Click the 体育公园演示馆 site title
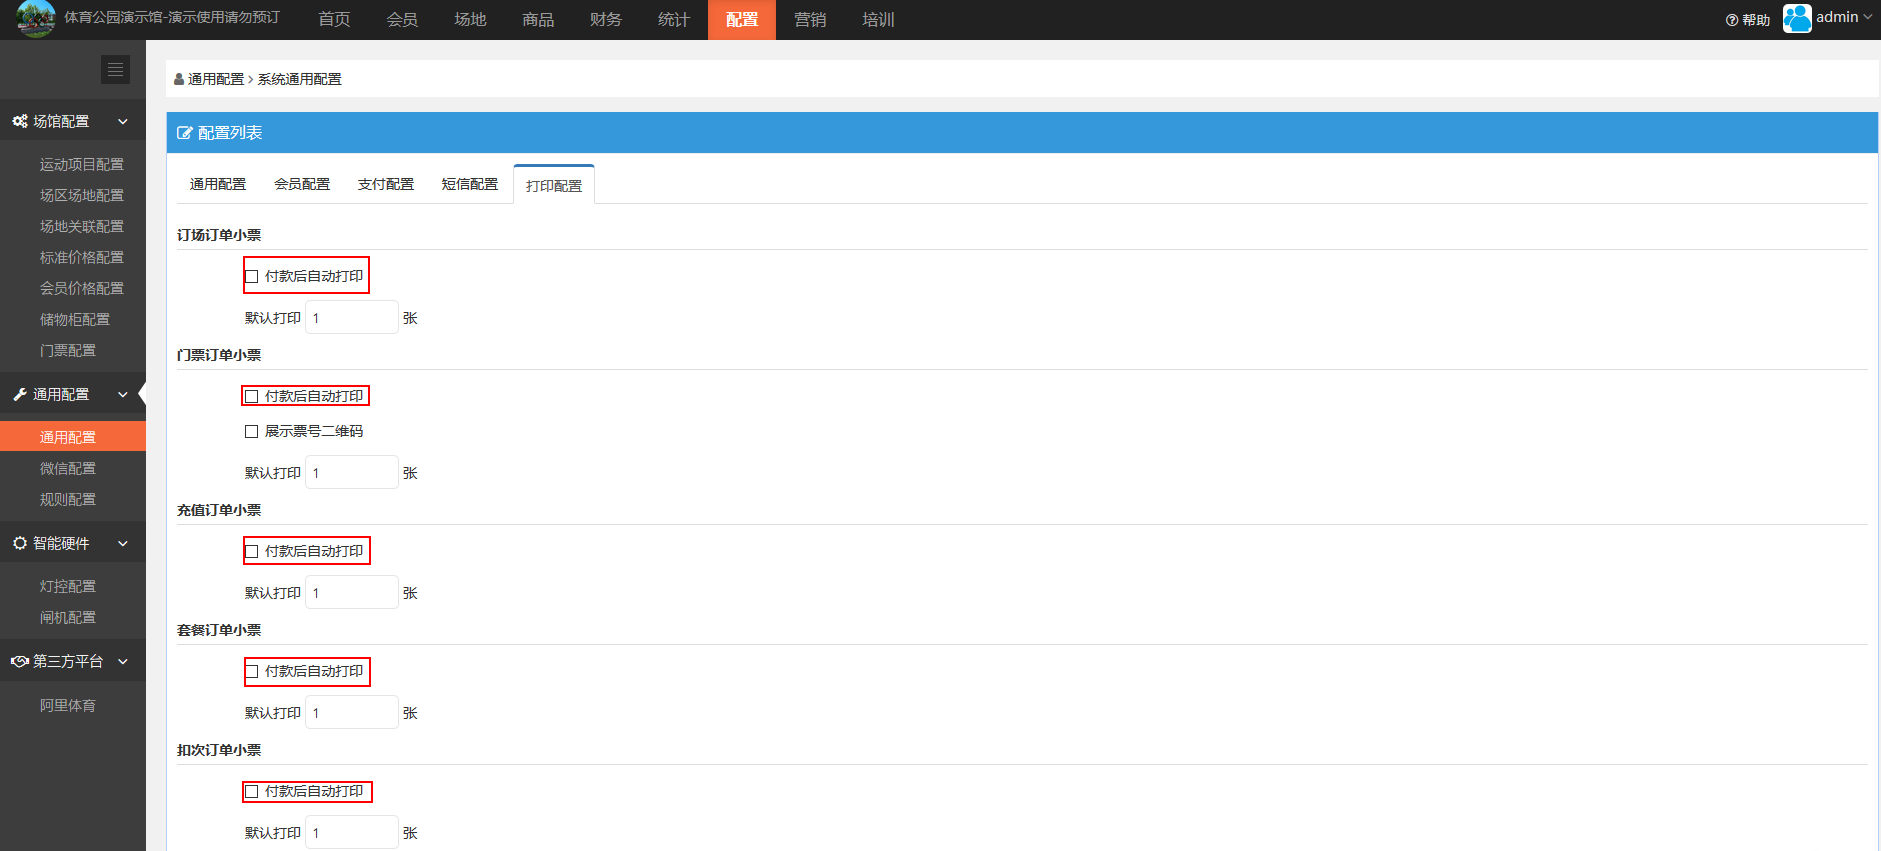 (172, 17)
